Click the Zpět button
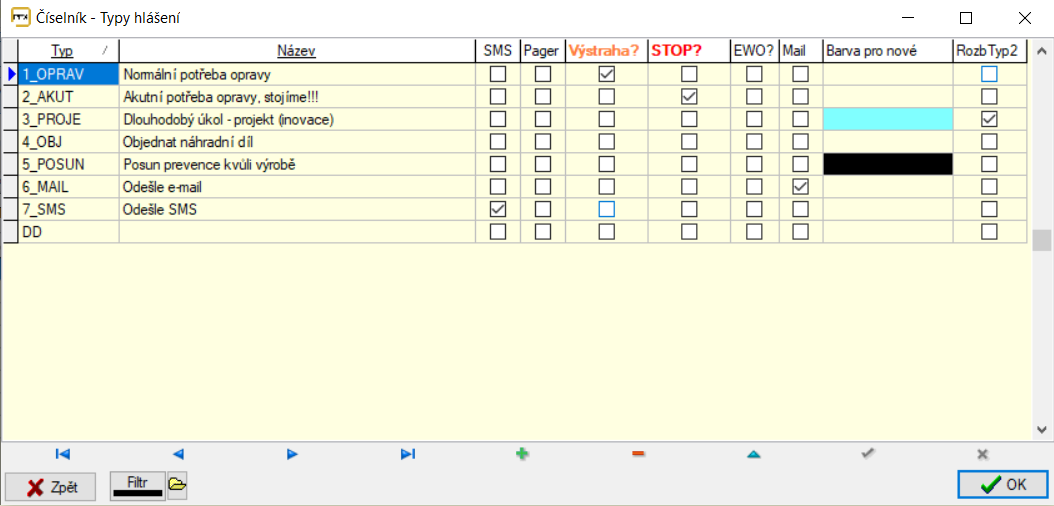The width and height of the screenshot is (1054, 506). click(50, 487)
